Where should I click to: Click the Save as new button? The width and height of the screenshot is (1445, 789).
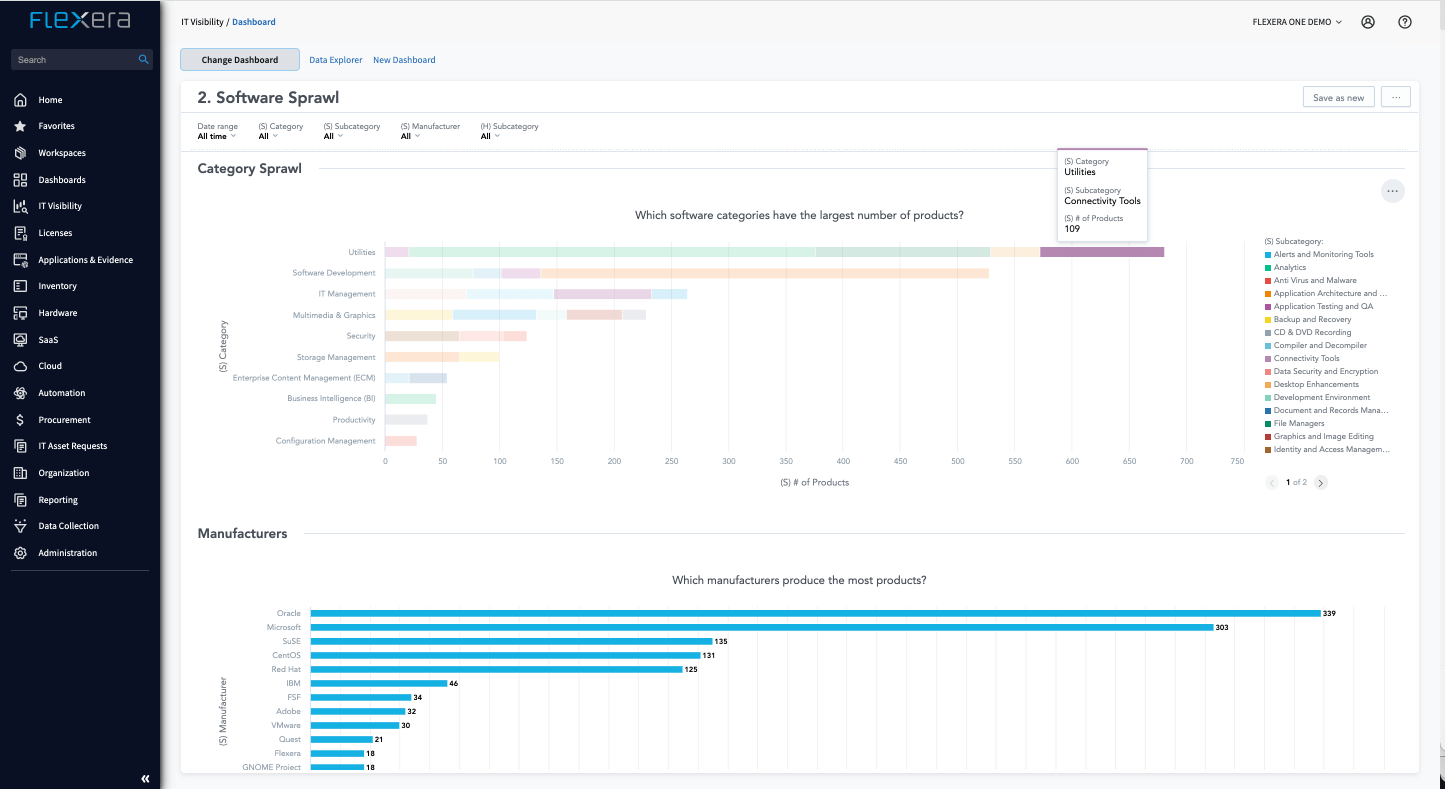coord(1338,97)
